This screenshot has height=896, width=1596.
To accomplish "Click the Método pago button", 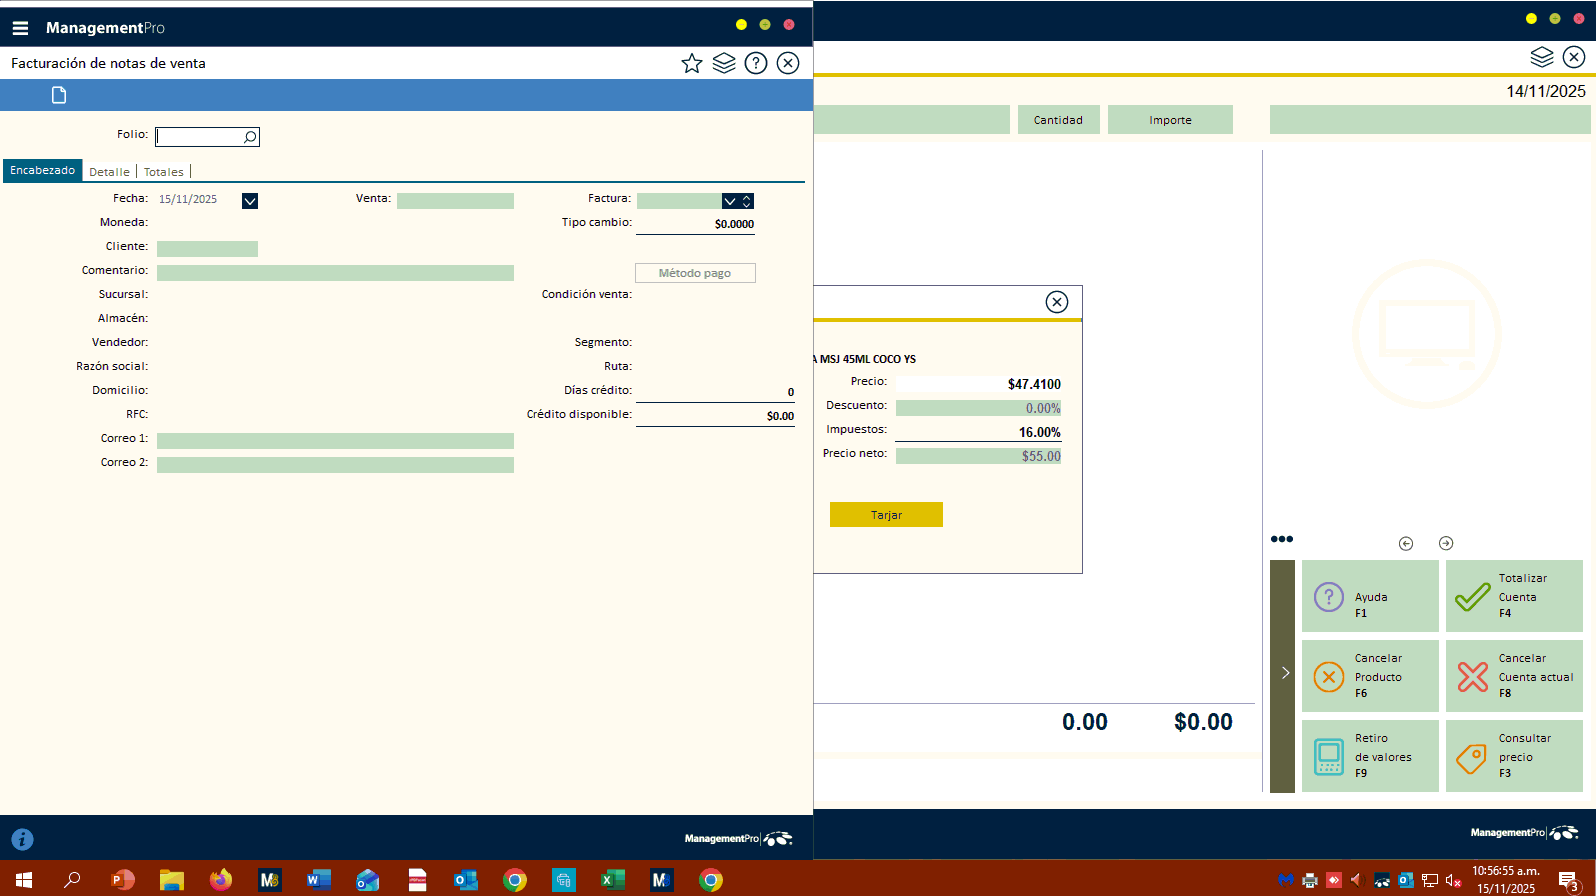I will [x=695, y=273].
